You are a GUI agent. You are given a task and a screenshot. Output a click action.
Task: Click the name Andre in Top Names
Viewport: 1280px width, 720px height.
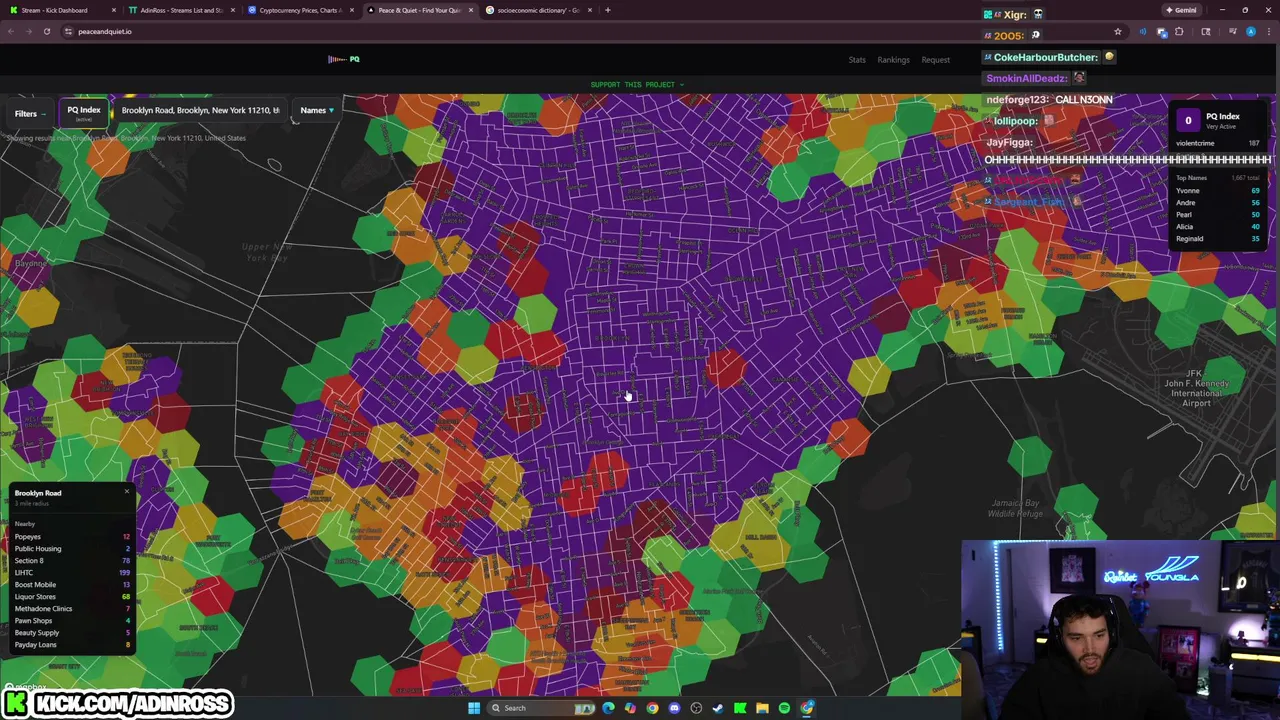pos(1185,202)
